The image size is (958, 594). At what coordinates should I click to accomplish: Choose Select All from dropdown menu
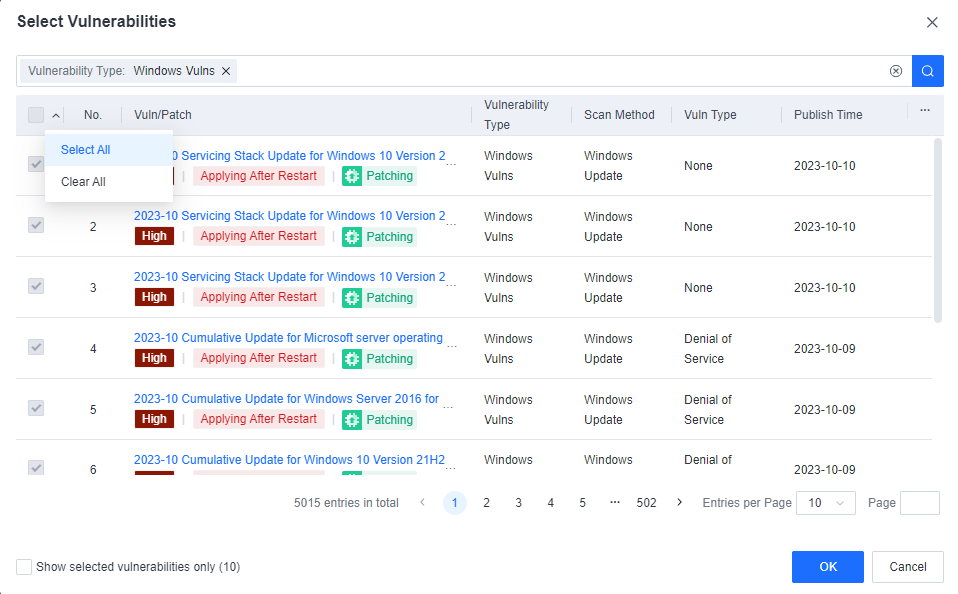[x=86, y=150]
